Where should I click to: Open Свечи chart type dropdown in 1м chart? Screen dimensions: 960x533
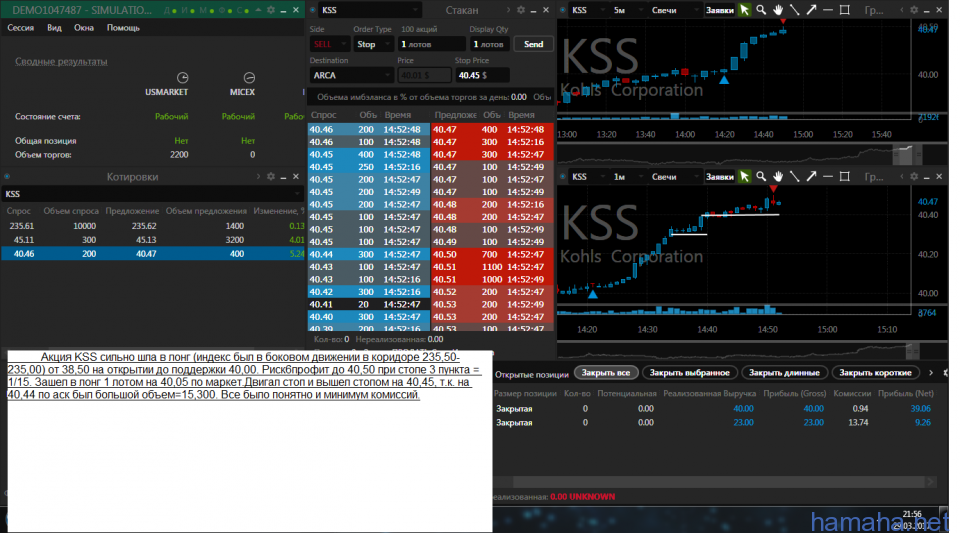tap(673, 176)
